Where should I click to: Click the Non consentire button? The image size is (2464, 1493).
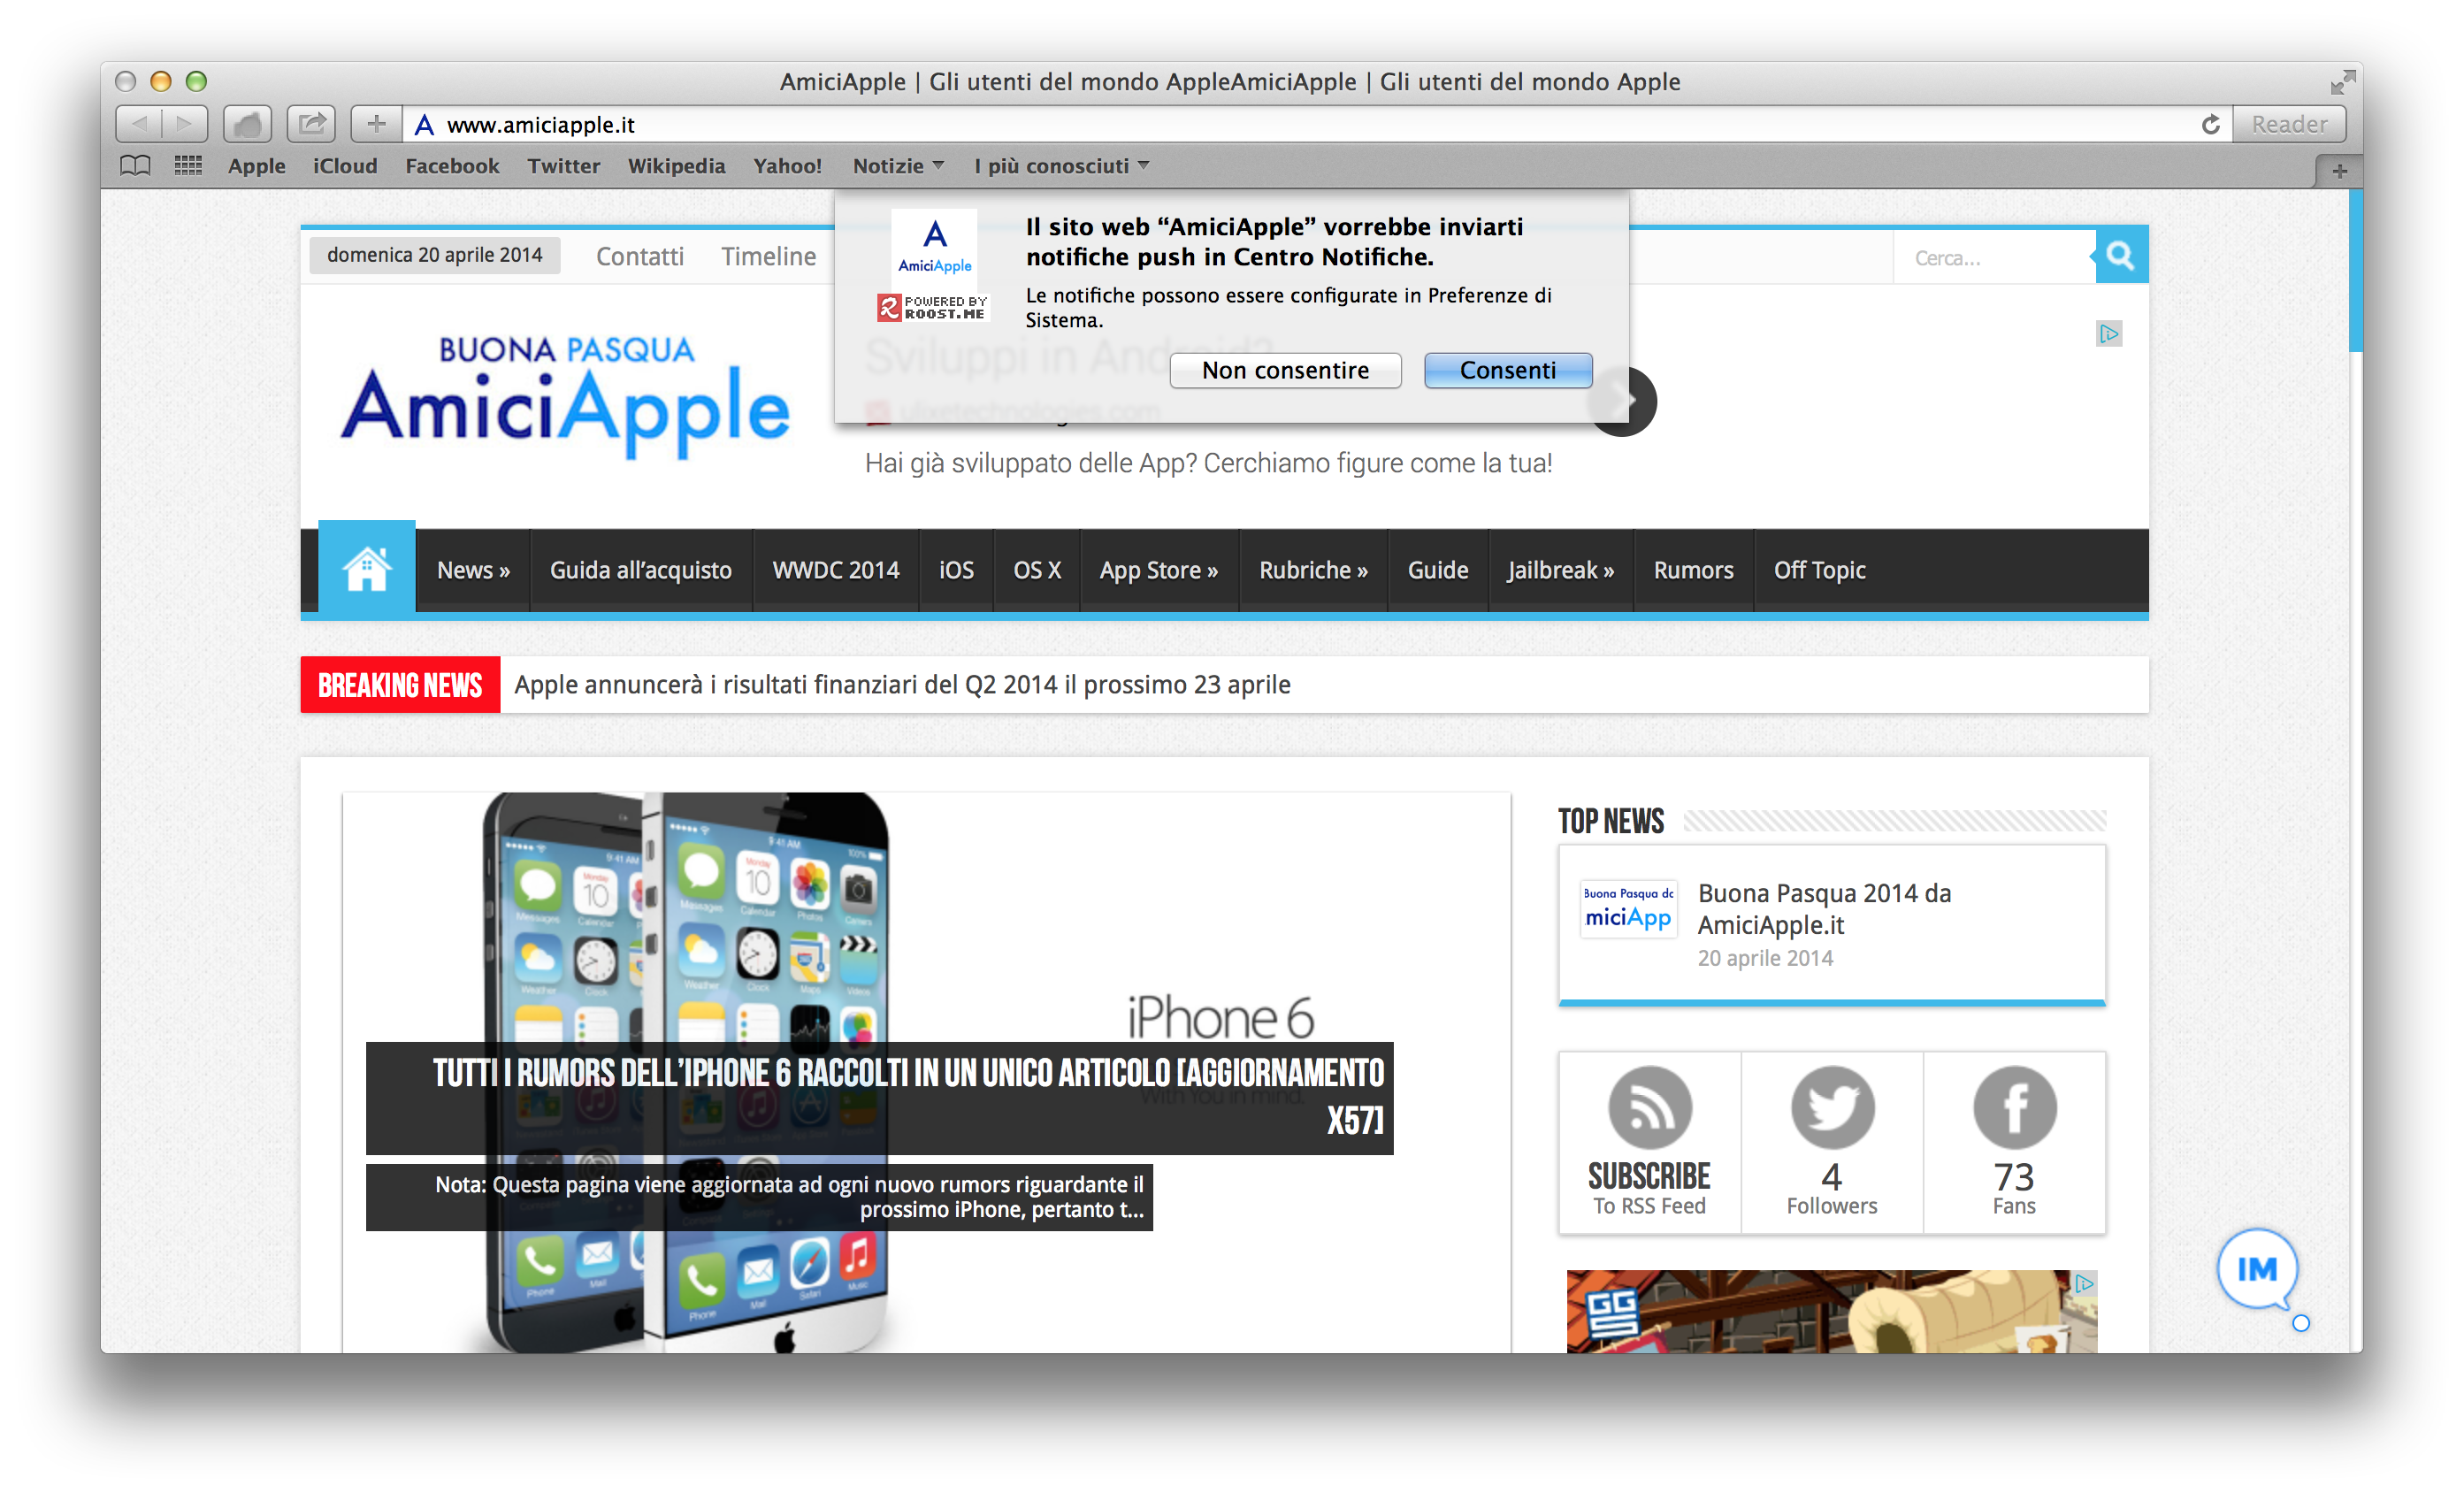pos(1285,370)
